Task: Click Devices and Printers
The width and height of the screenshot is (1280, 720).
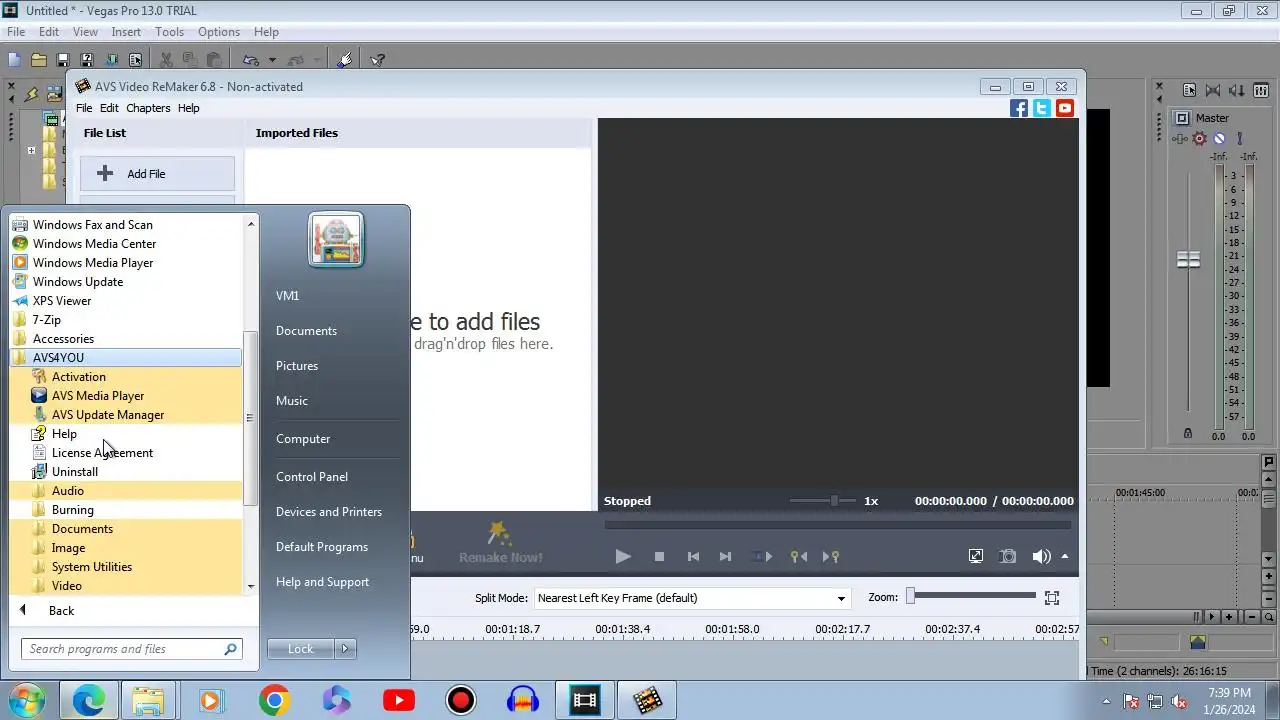Action: 329,512
